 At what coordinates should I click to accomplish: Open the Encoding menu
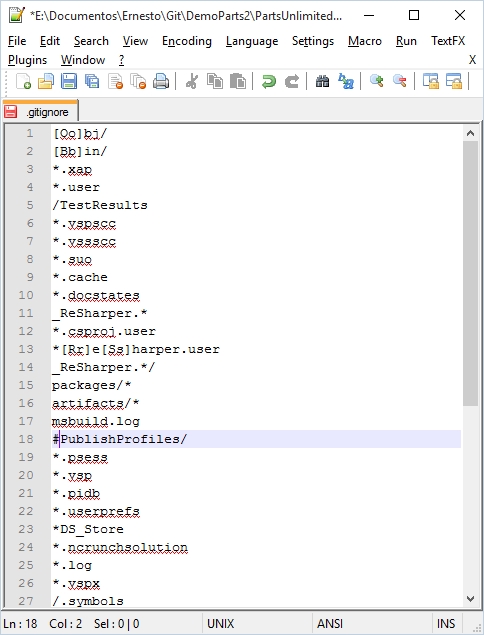[187, 41]
